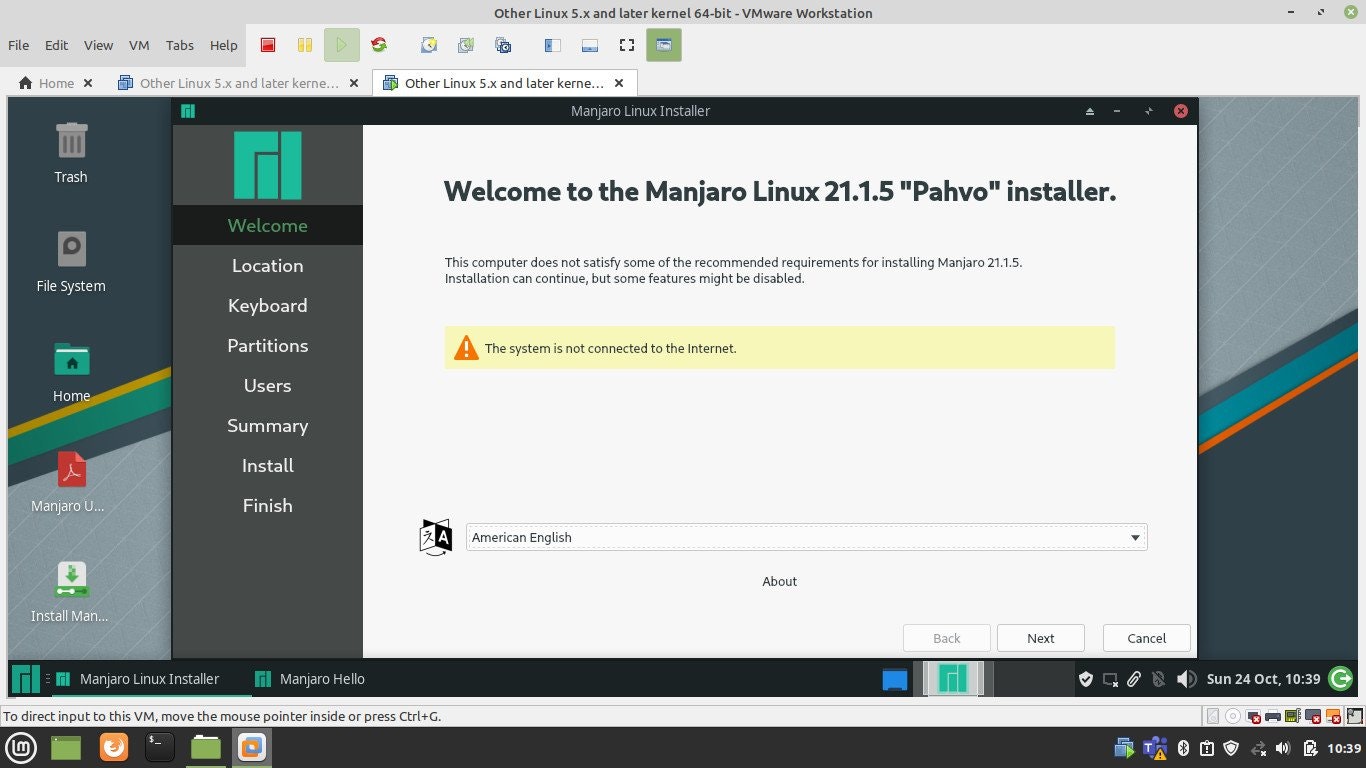The width and height of the screenshot is (1366, 768).
Task: Toggle the thumbnail bar toolbar icon
Action: [590, 45]
